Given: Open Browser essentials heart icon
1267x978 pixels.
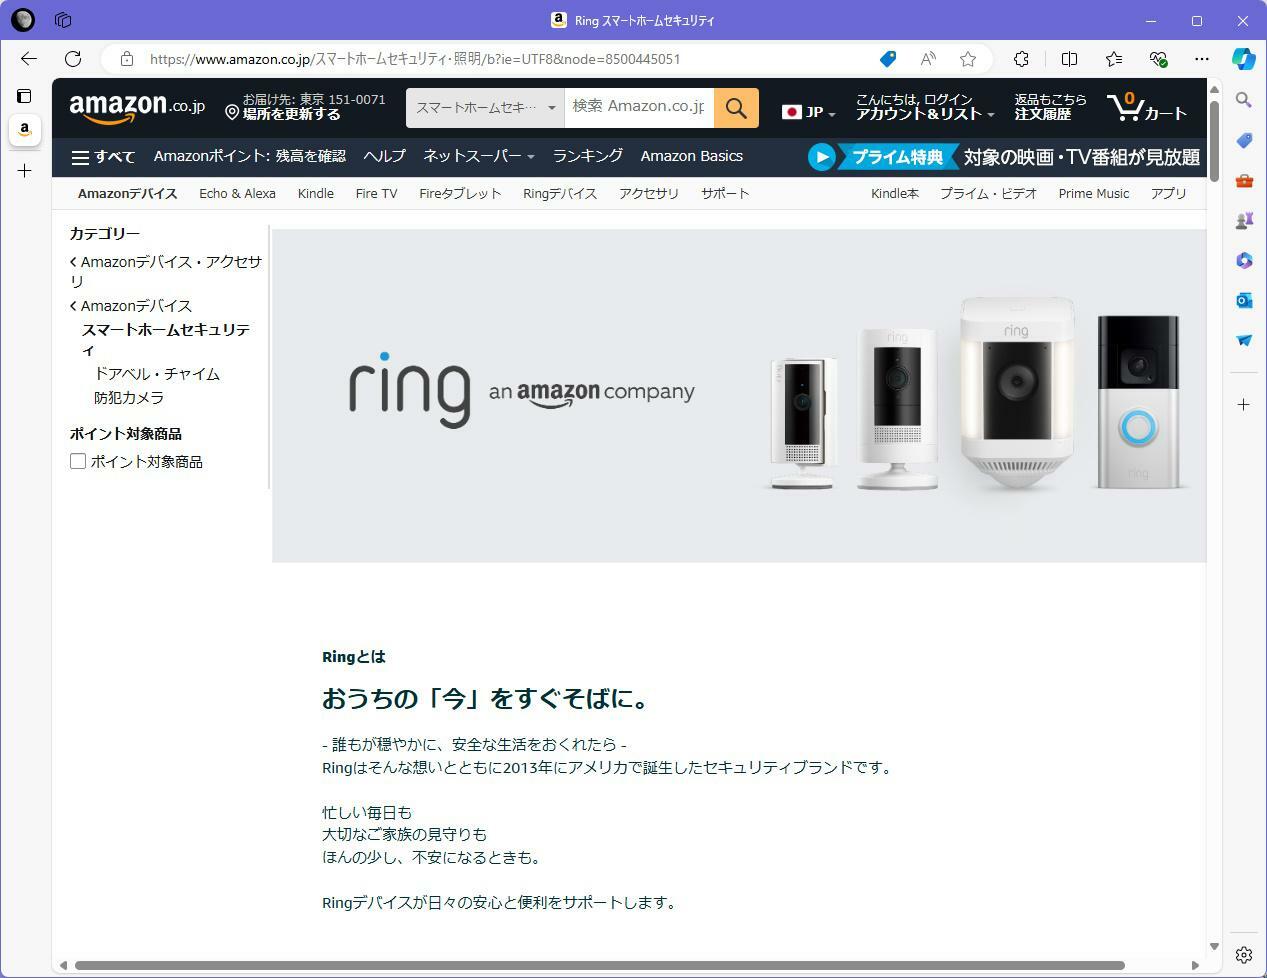Looking at the screenshot, I should point(1158,59).
